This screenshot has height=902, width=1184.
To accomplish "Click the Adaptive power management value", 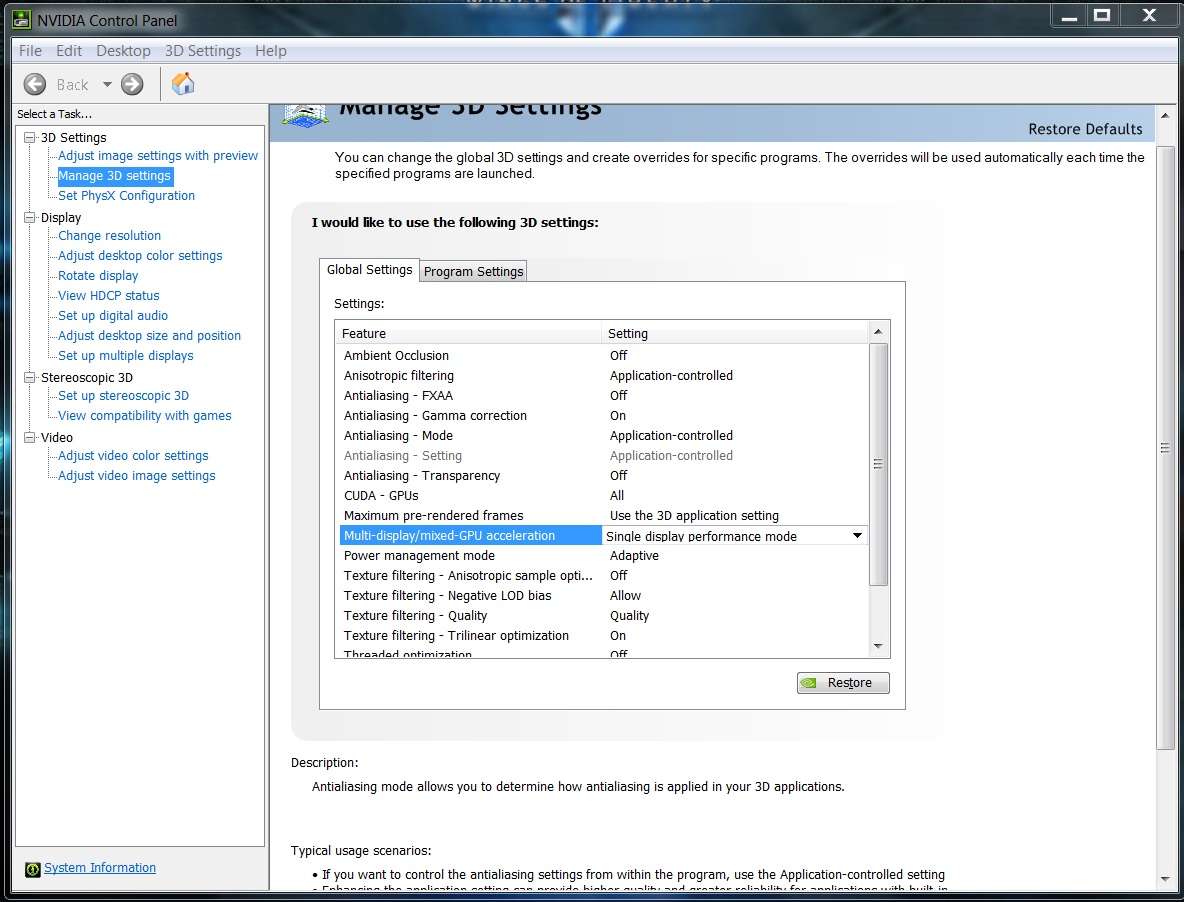I will (634, 556).
